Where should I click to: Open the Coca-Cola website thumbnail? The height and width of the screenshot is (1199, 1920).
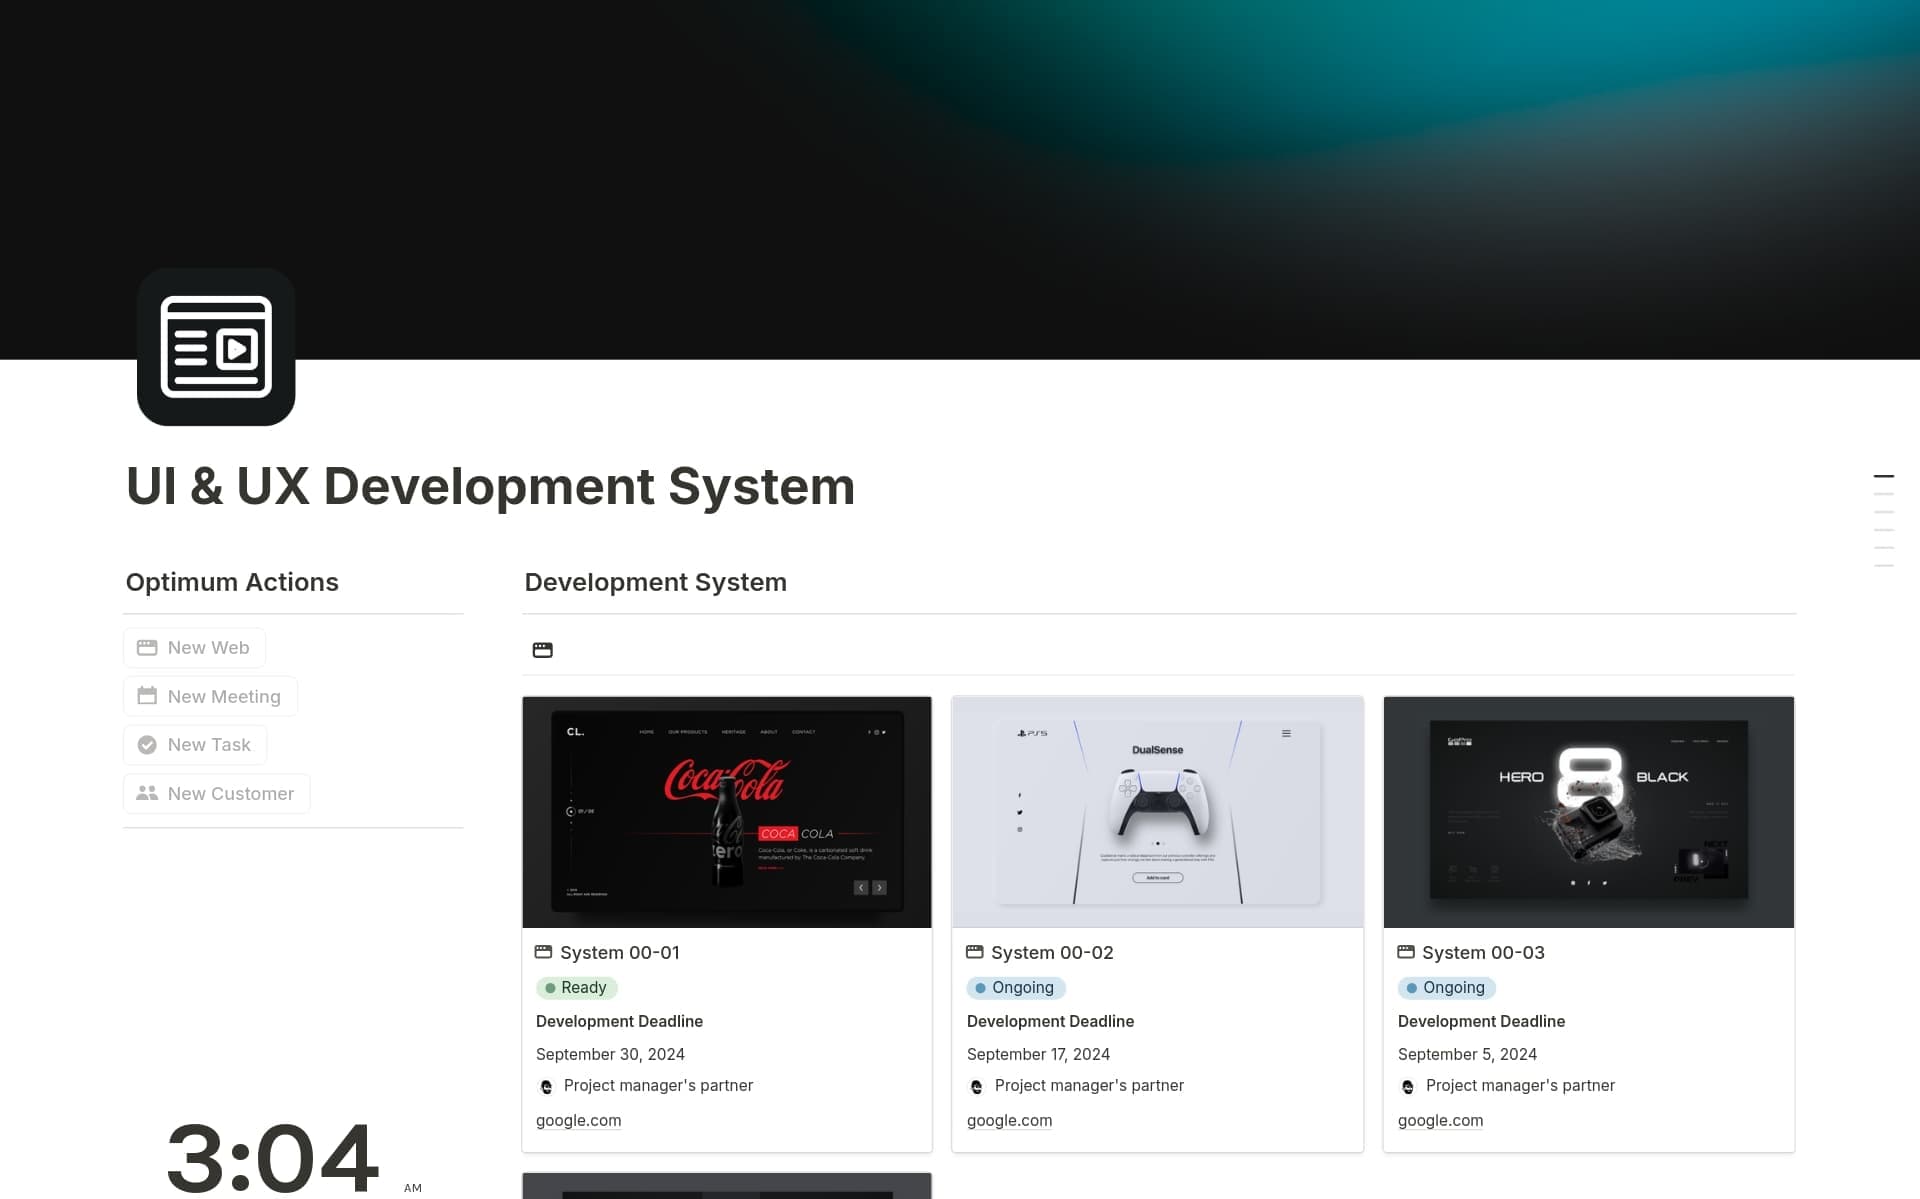727,812
